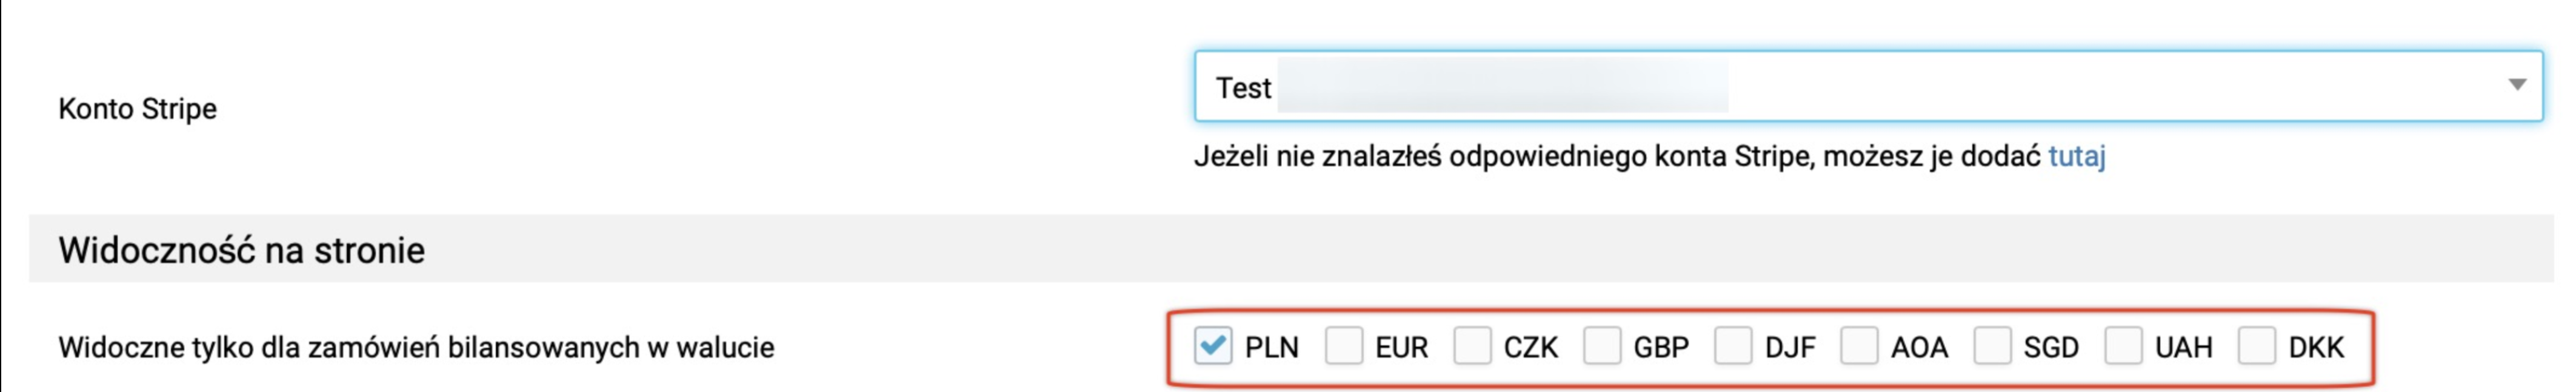Click the 'DKK' text label
This screenshot has height=392, width=2576.
2316,347
